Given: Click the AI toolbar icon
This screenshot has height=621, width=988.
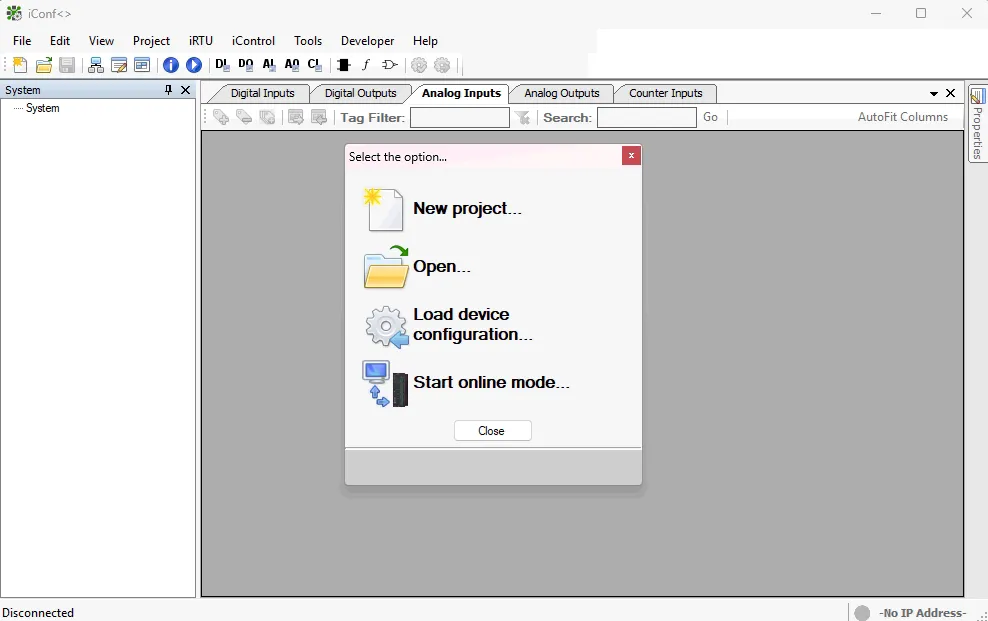Looking at the screenshot, I should tap(269, 65).
